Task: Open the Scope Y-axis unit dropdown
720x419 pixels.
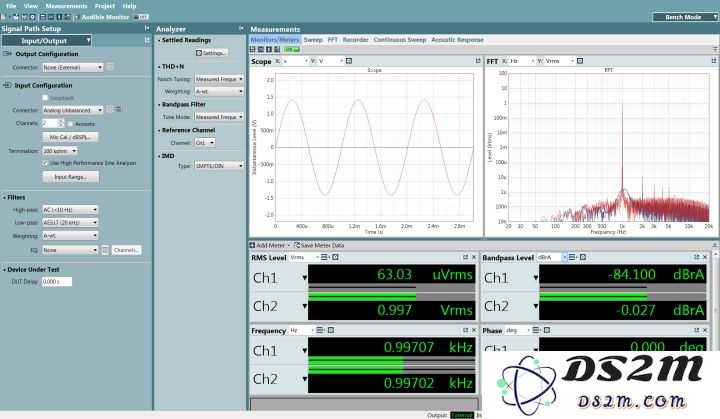Action: (x=331, y=61)
